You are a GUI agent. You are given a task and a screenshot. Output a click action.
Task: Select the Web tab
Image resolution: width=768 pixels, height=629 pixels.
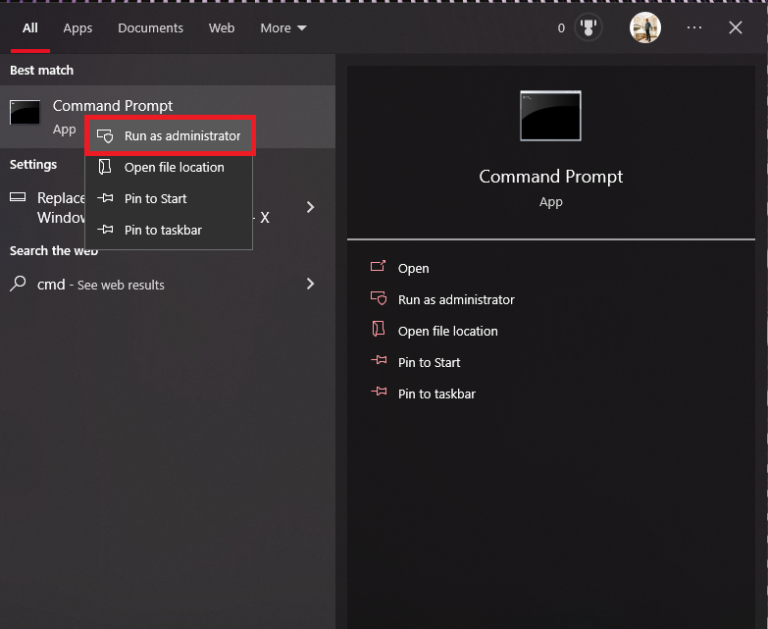(x=221, y=28)
